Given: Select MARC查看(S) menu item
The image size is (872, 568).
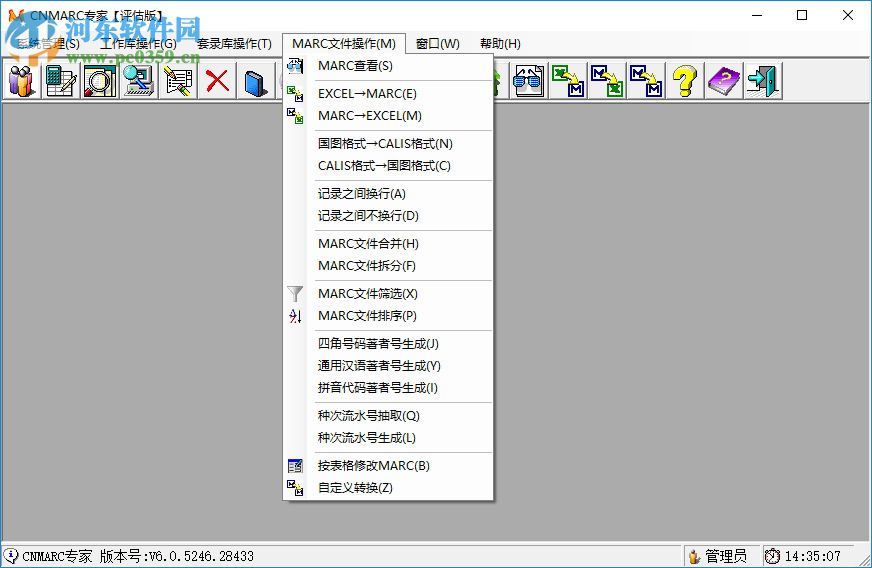Looking at the screenshot, I should (x=388, y=66).
